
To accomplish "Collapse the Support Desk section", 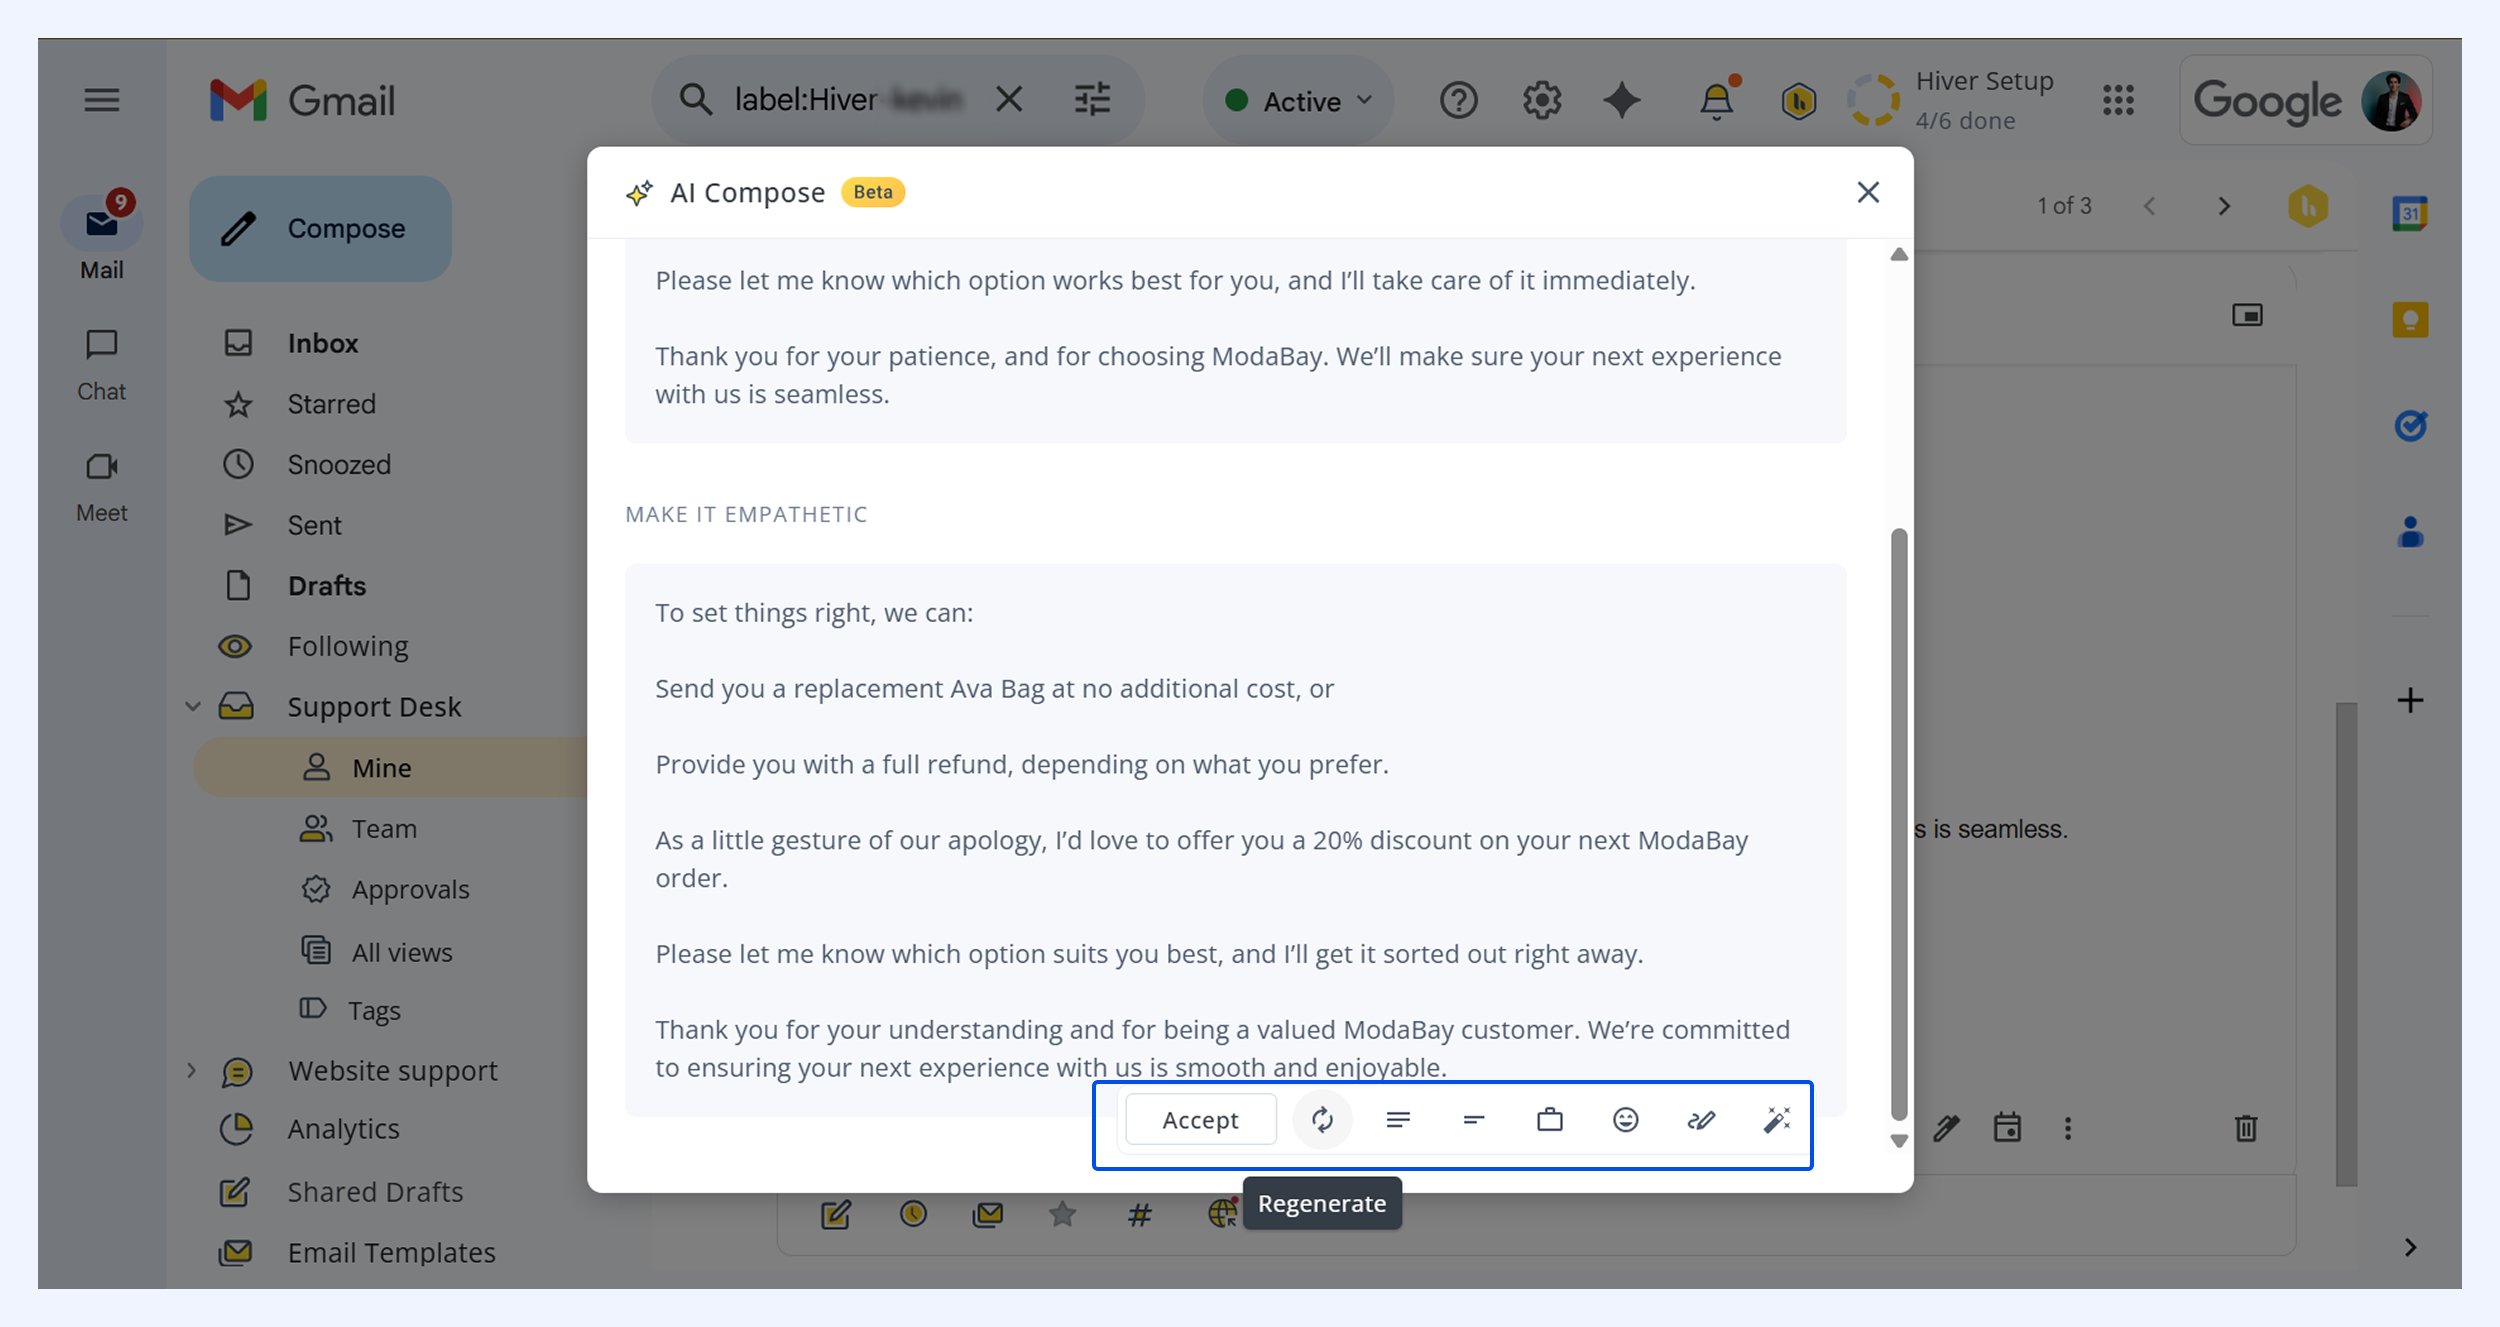I will (193, 707).
